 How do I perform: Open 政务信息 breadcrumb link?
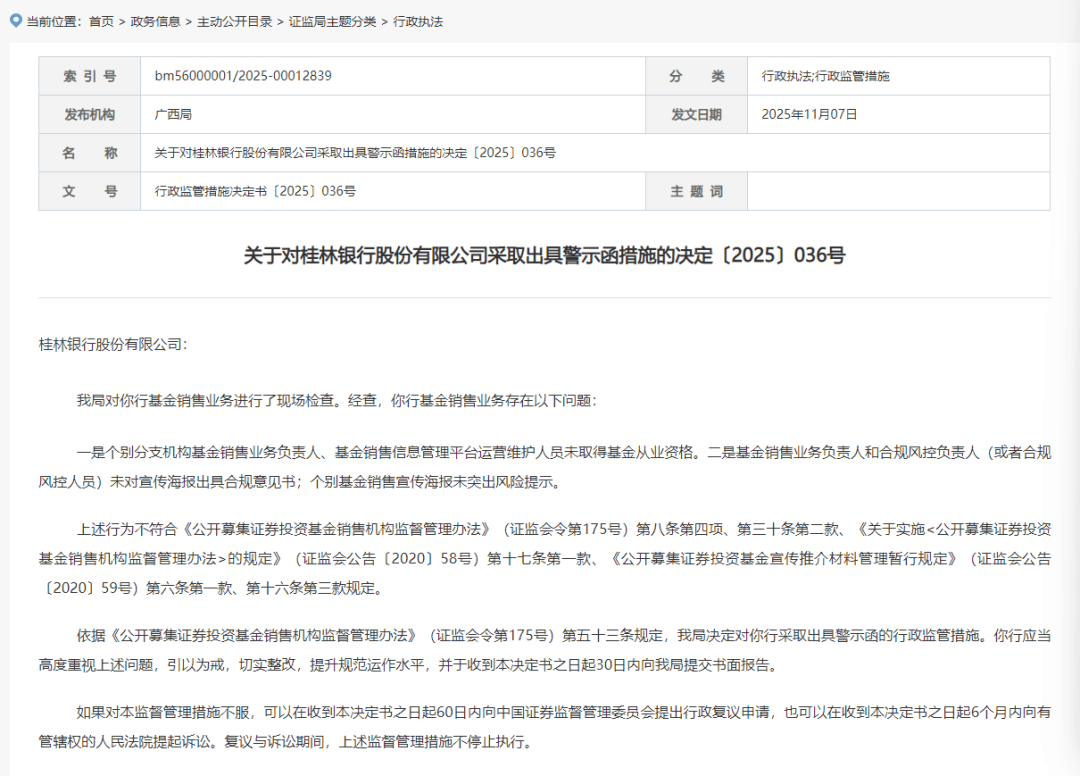pyautogui.click(x=155, y=21)
